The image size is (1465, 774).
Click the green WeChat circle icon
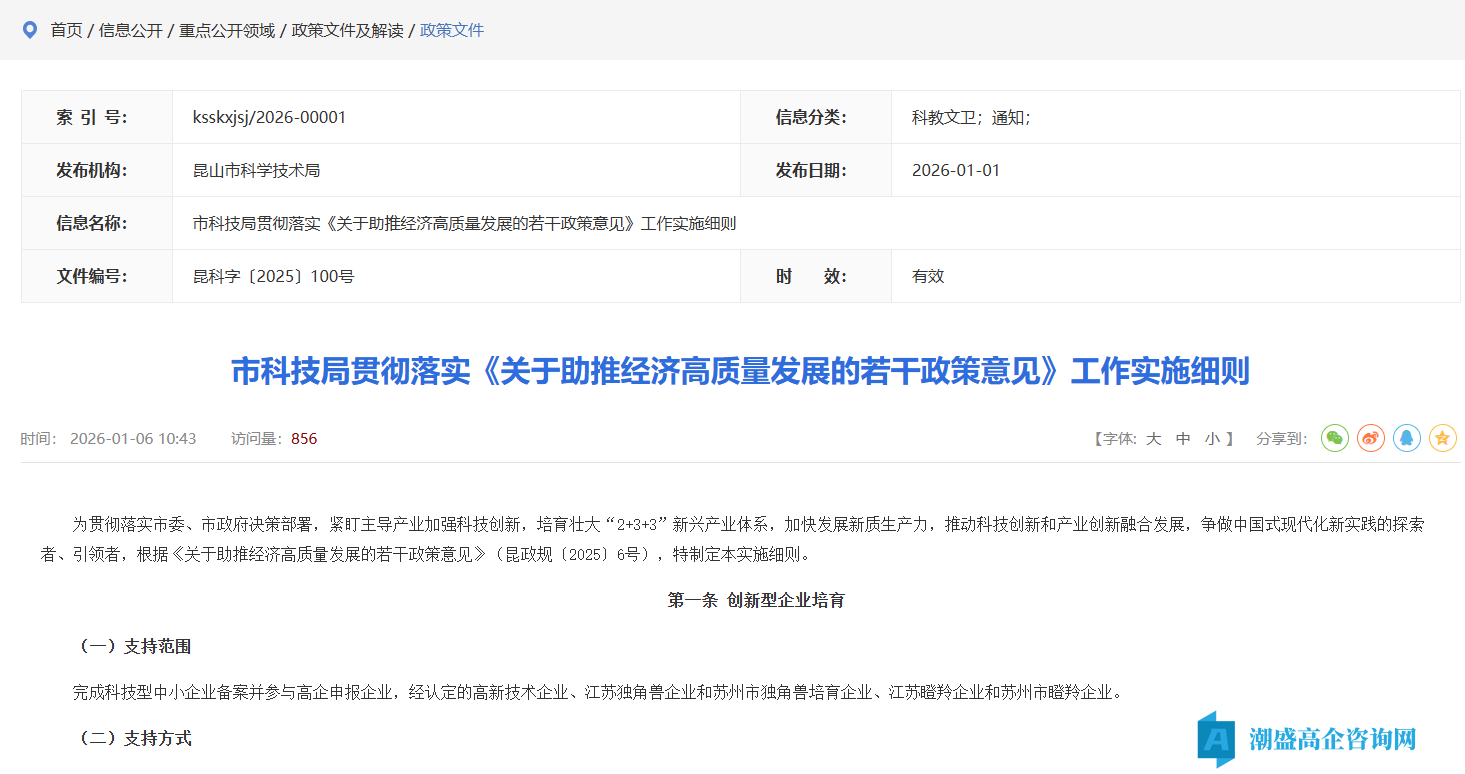[x=1334, y=438]
